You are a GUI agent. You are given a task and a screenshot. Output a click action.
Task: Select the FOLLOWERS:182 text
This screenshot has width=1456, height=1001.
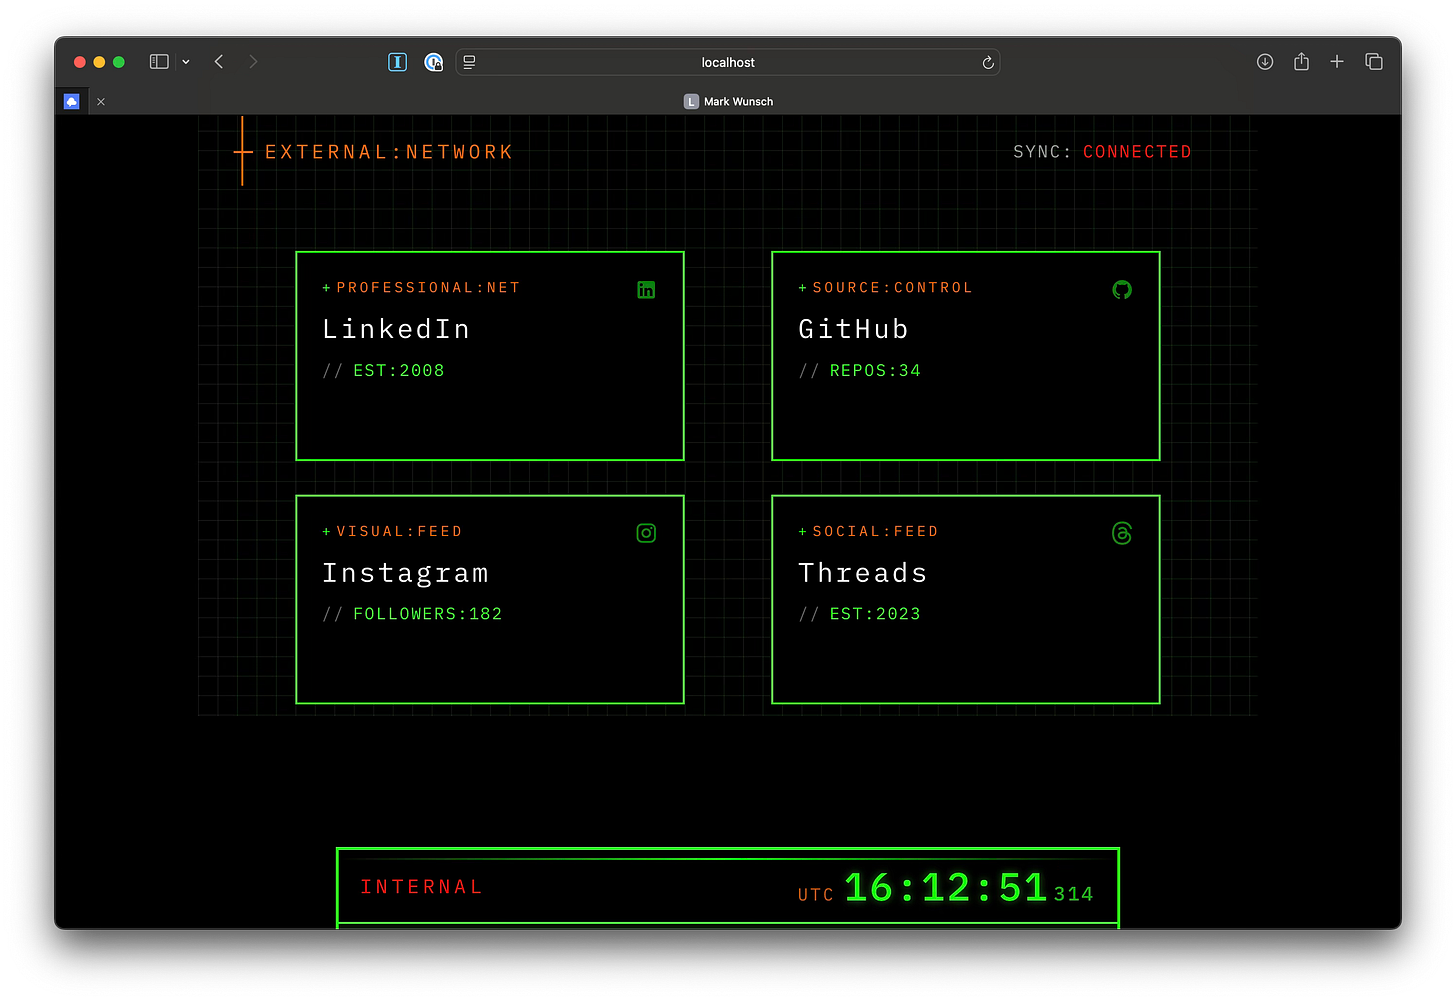coord(428,614)
